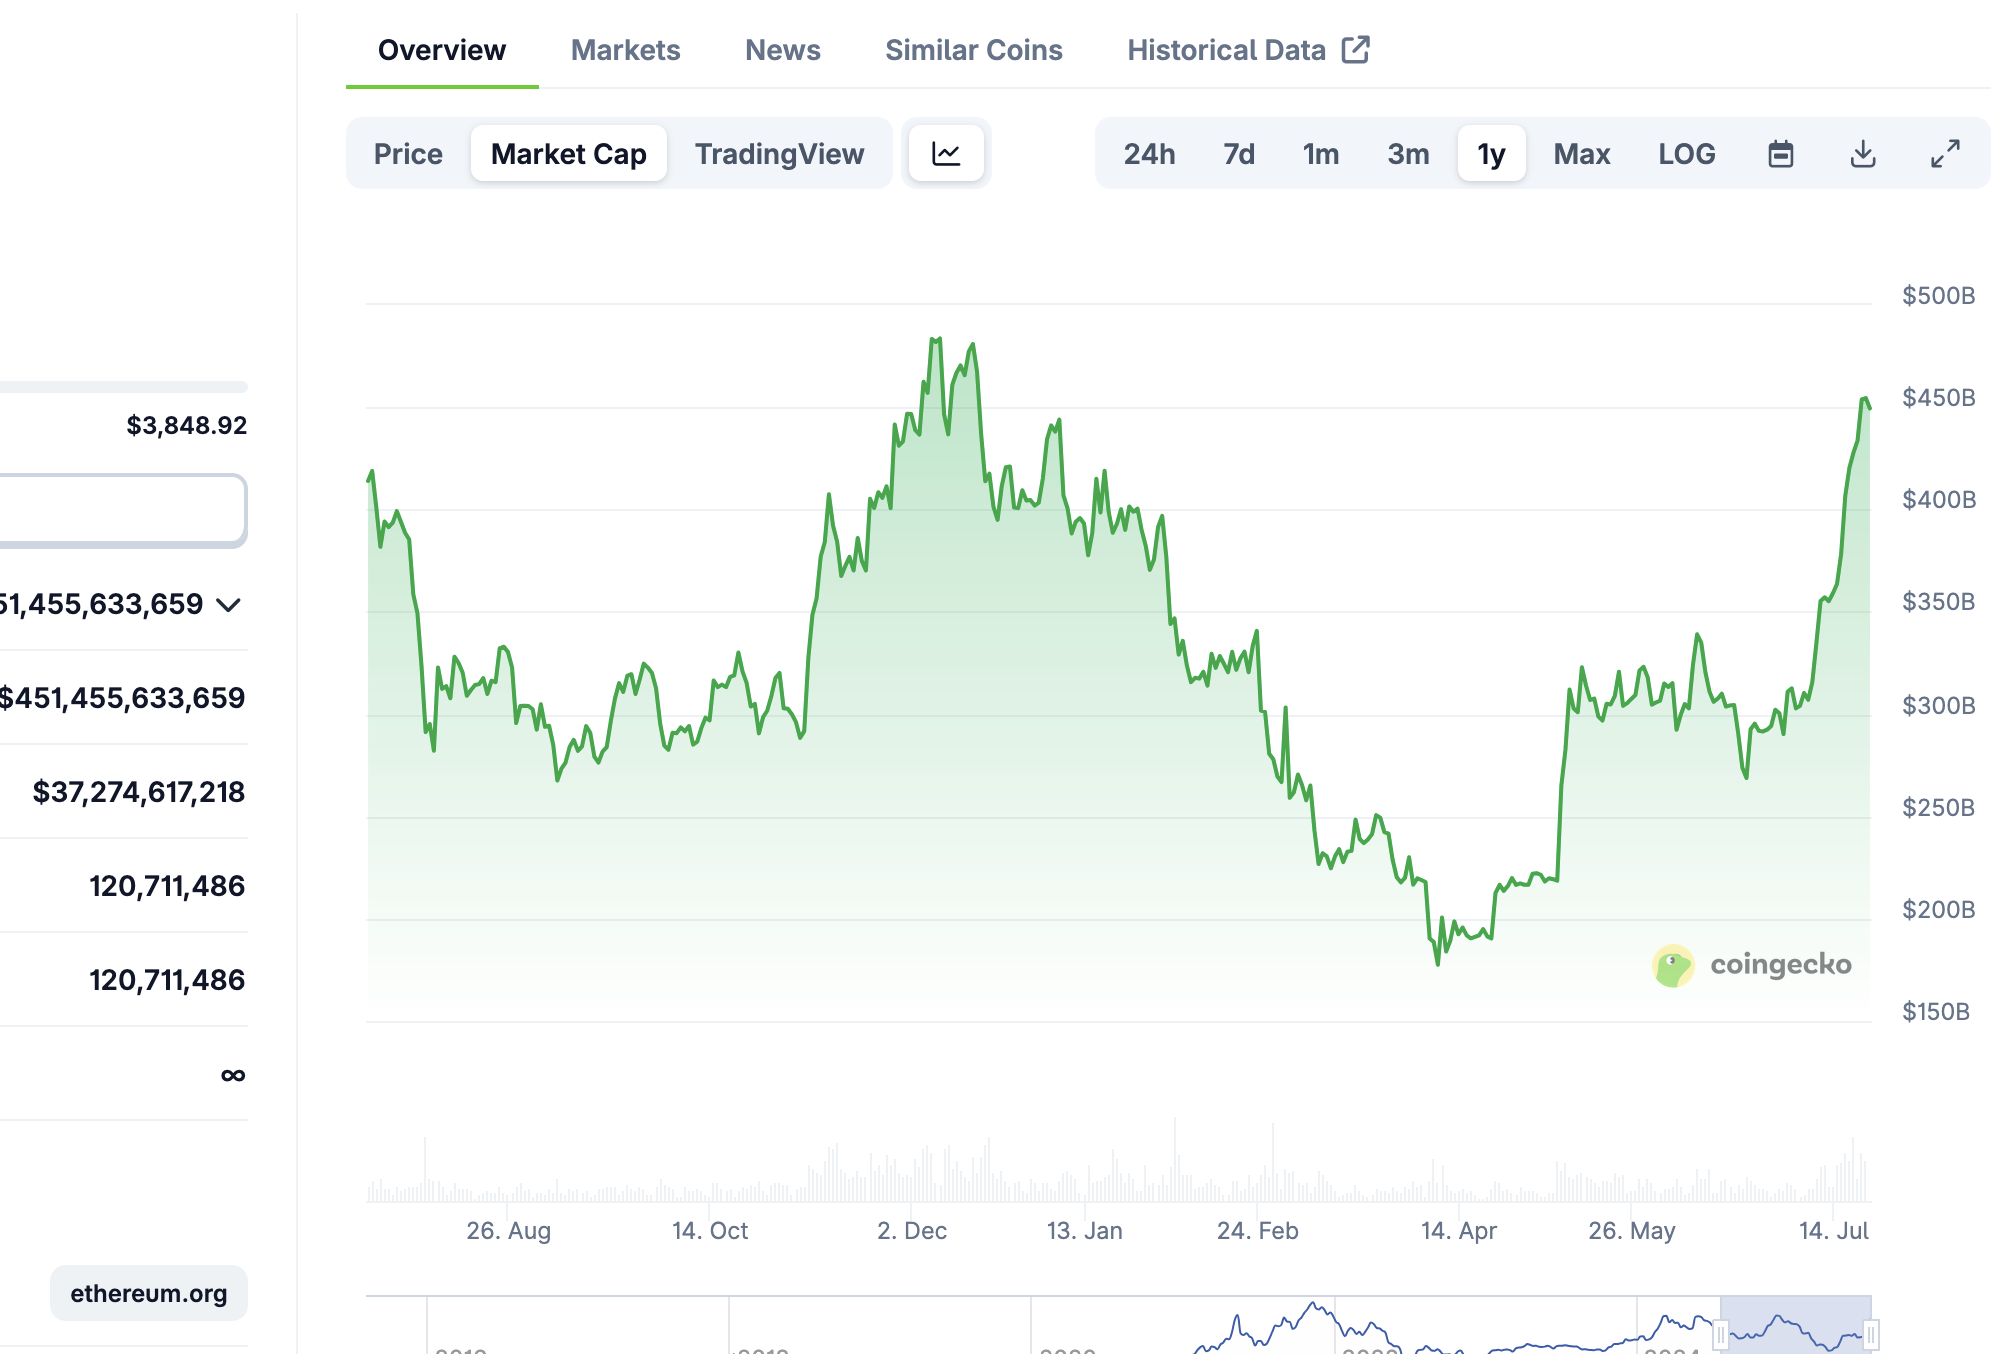
Task: Click the shaded navigator selection window
Action: [1796, 1325]
